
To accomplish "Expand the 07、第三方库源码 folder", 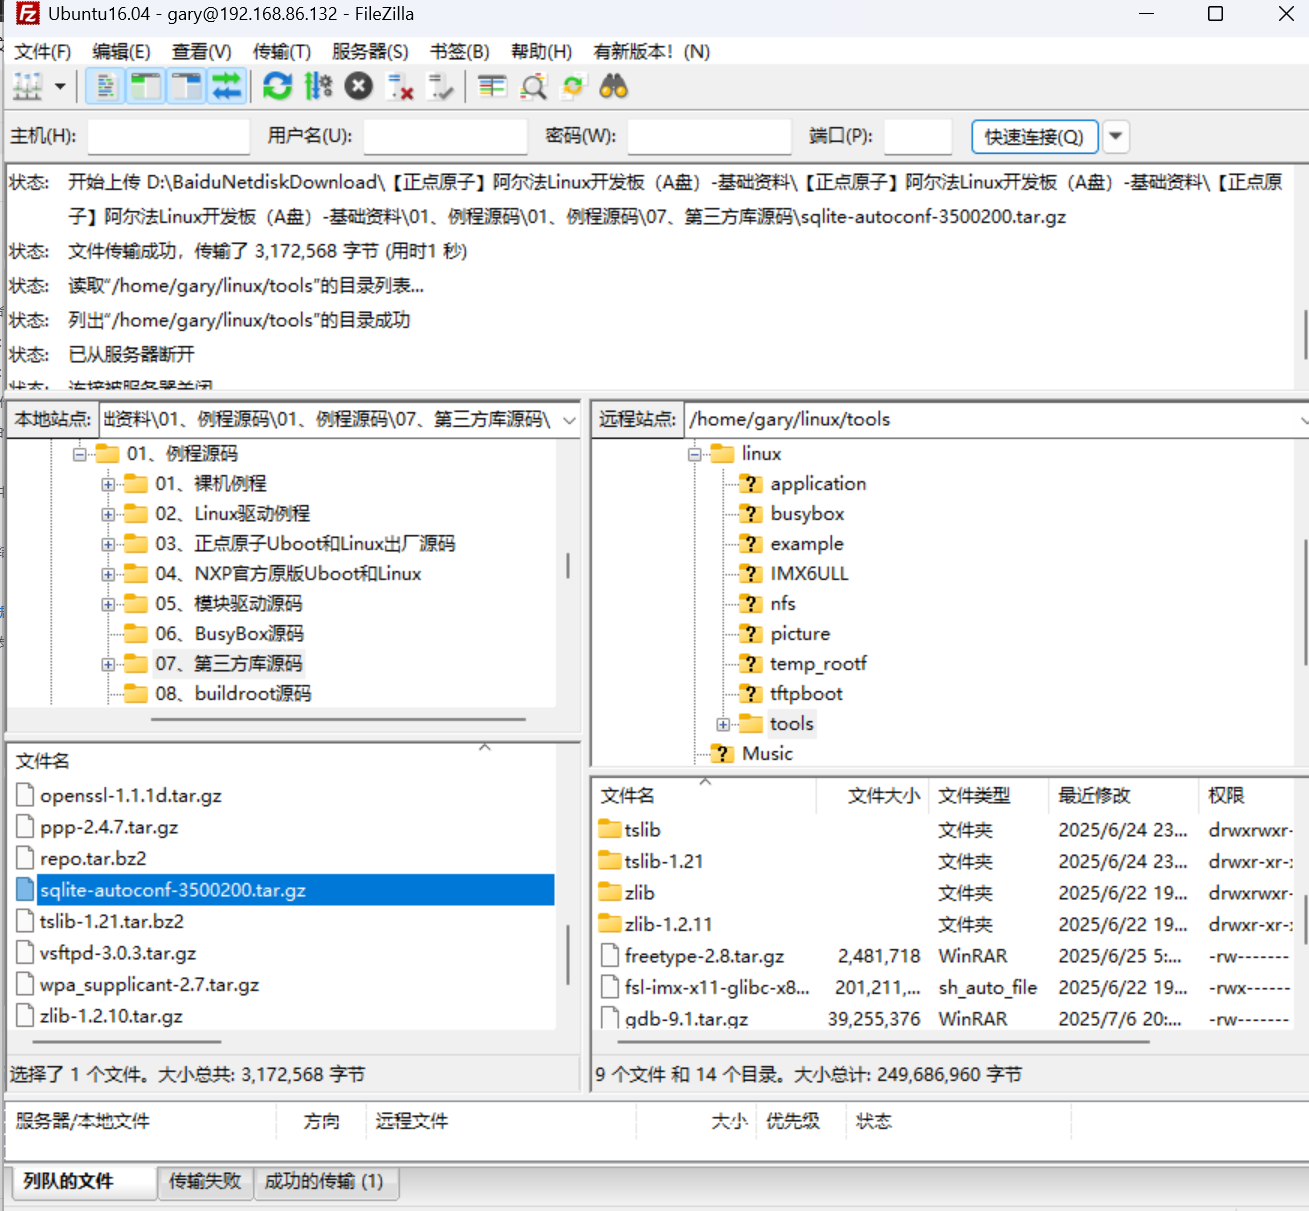I will click(108, 663).
